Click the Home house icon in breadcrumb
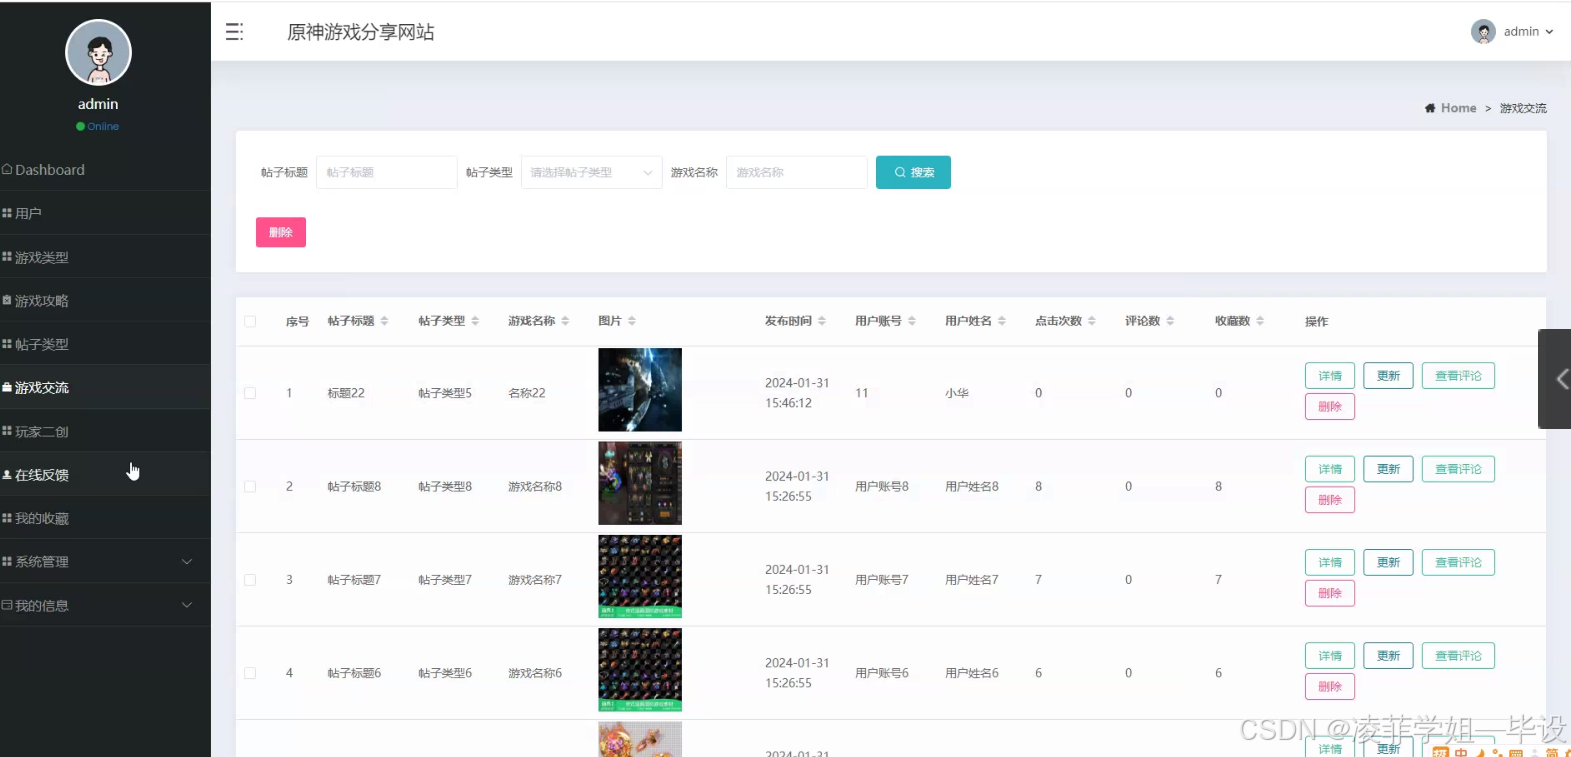Viewport: 1571px width, 757px height. pyautogui.click(x=1430, y=108)
